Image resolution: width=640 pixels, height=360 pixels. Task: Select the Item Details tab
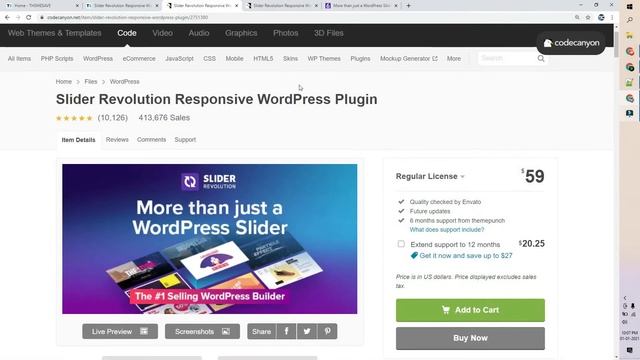(78, 140)
